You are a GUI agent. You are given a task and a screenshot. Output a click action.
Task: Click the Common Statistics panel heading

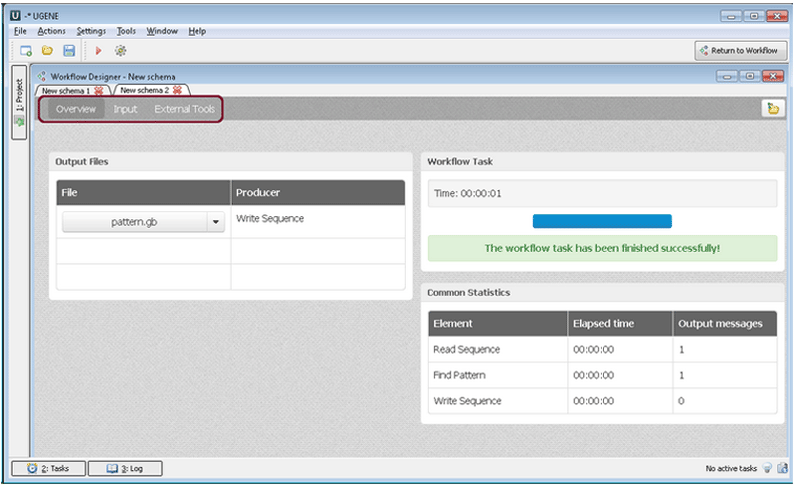tap(469, 292)
